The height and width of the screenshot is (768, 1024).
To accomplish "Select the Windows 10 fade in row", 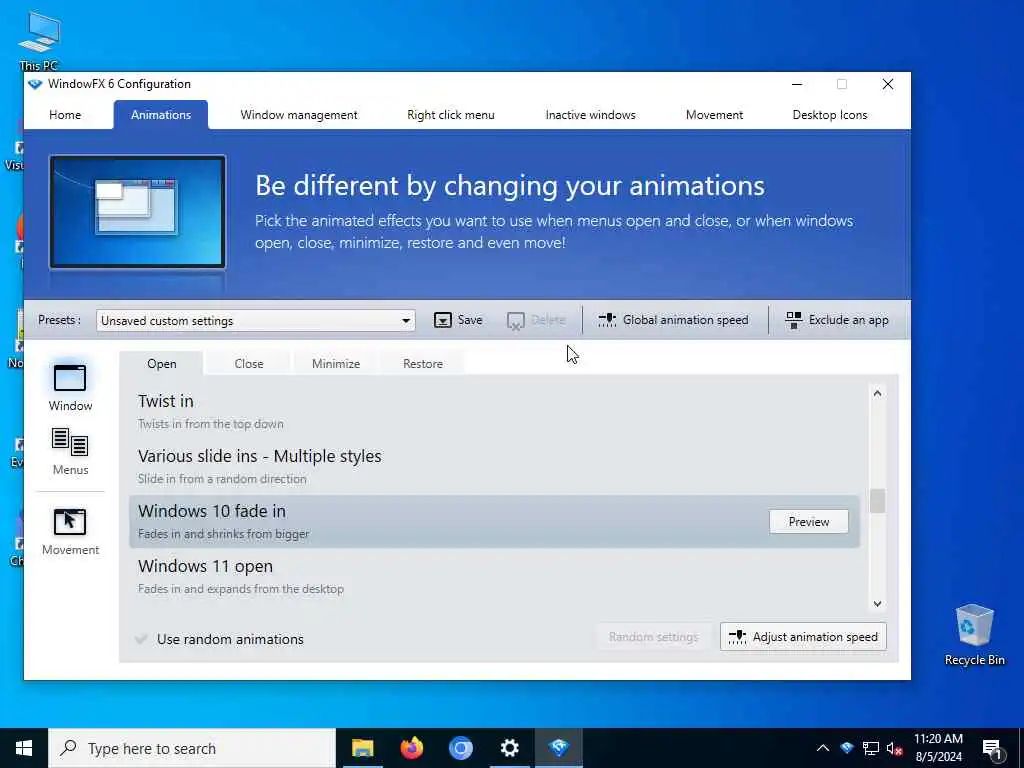I will [494, 521].
